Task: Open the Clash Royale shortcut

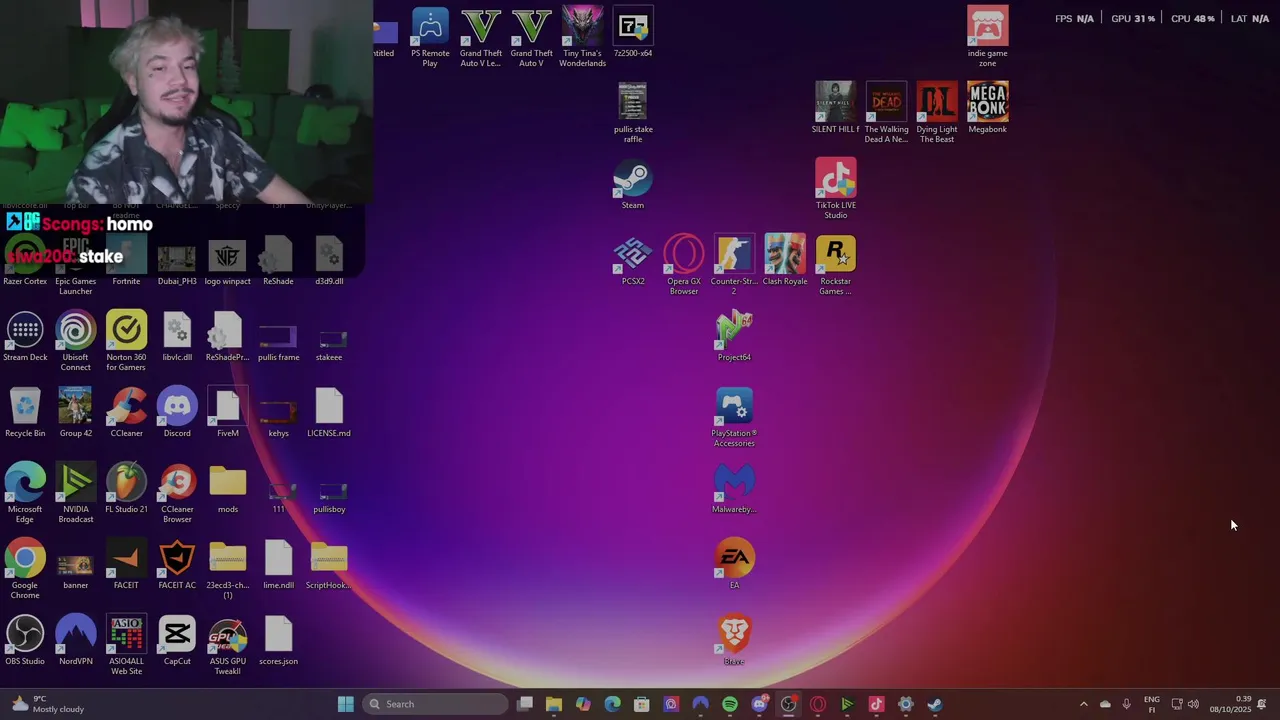Action: pos(785,261)
